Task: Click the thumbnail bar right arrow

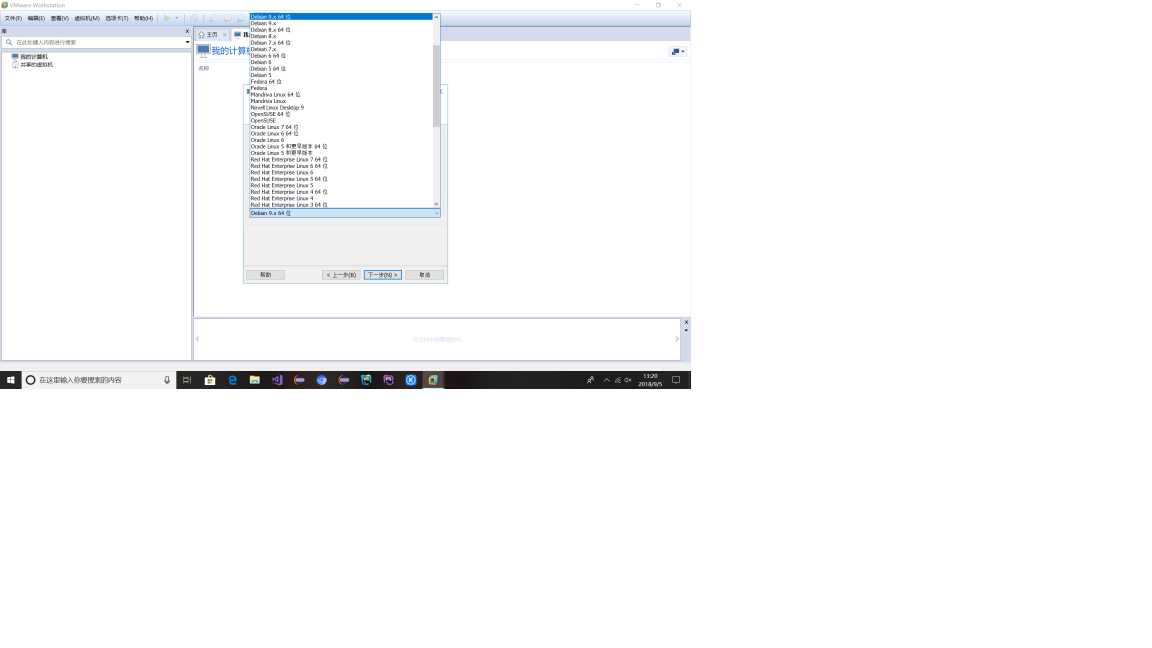Action: tap(677, 339)
